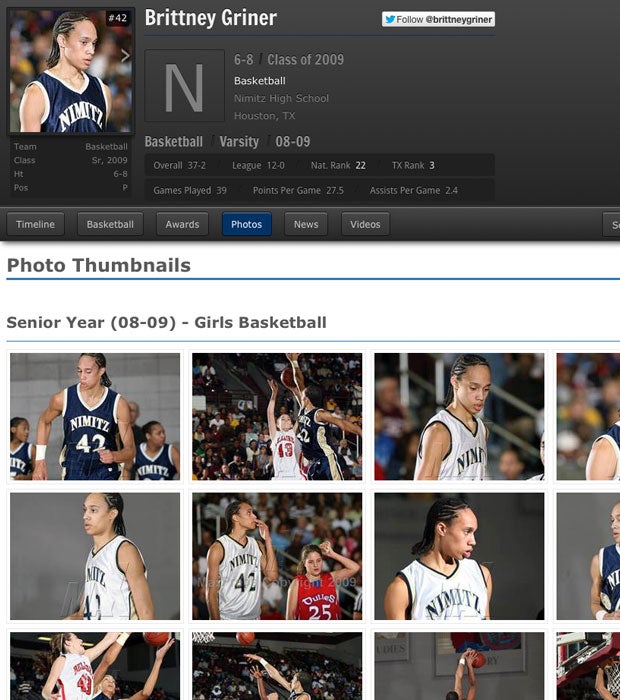Open close-up thumbnail of white Nimitz jersey looking down
620x700 pixels.
tap(459, 556)
